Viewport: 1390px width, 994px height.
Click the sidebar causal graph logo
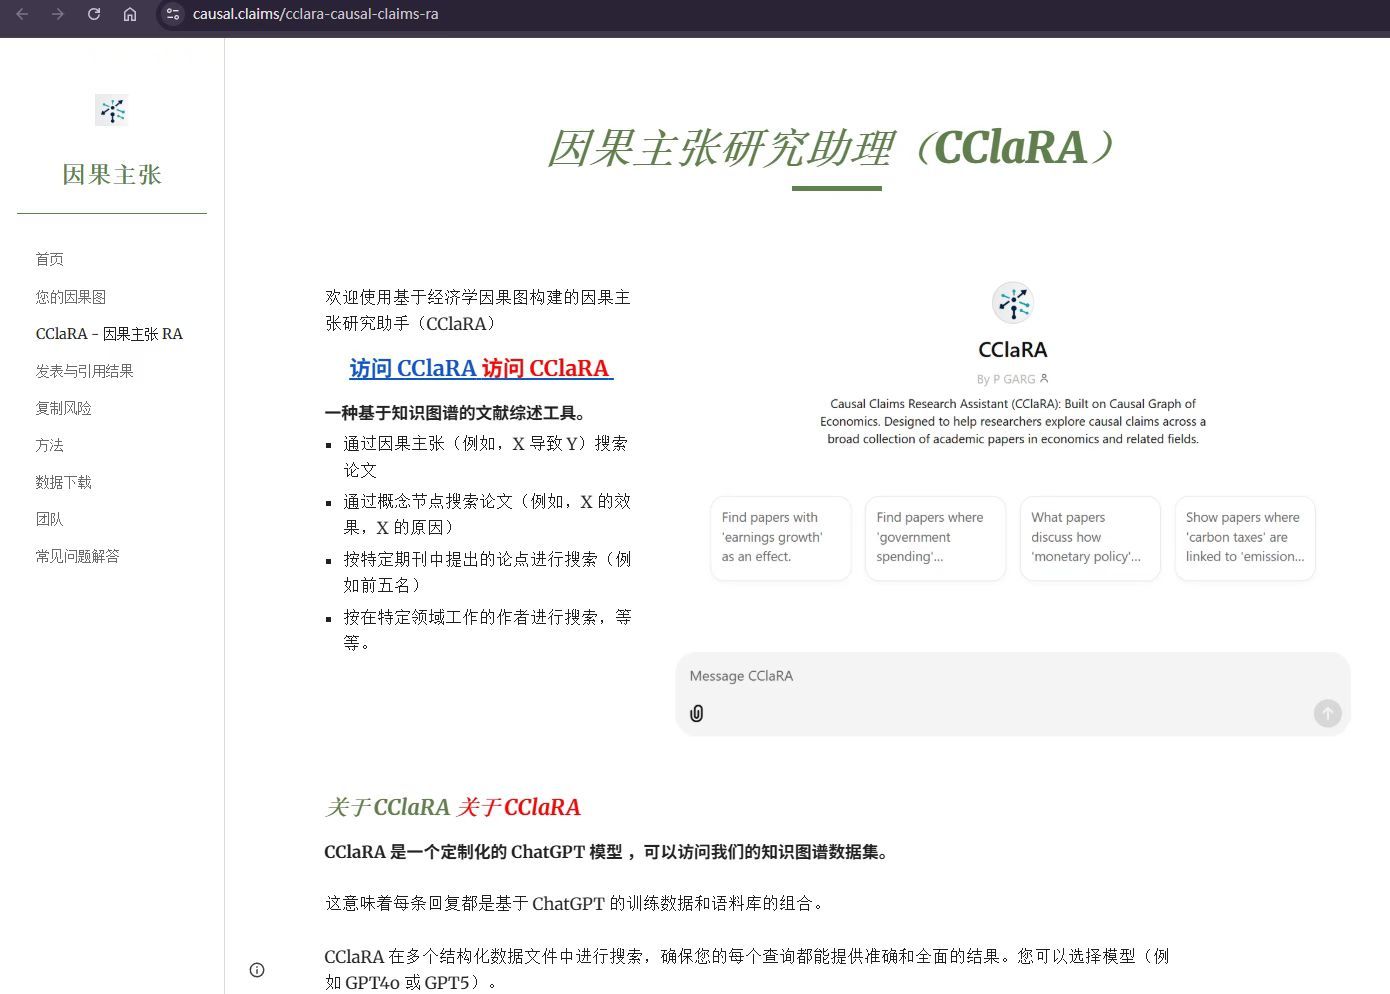(x=112, y=110)
